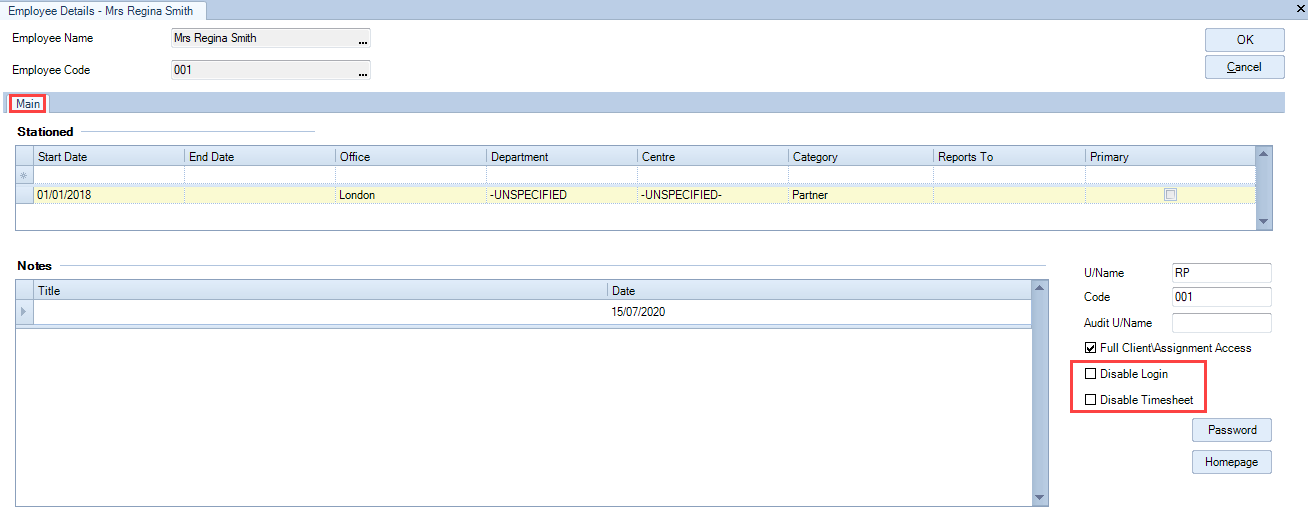Click Notes list scrollbar up arrow
Viewport: 1308px width, 515px height.
pos(1040,289)
